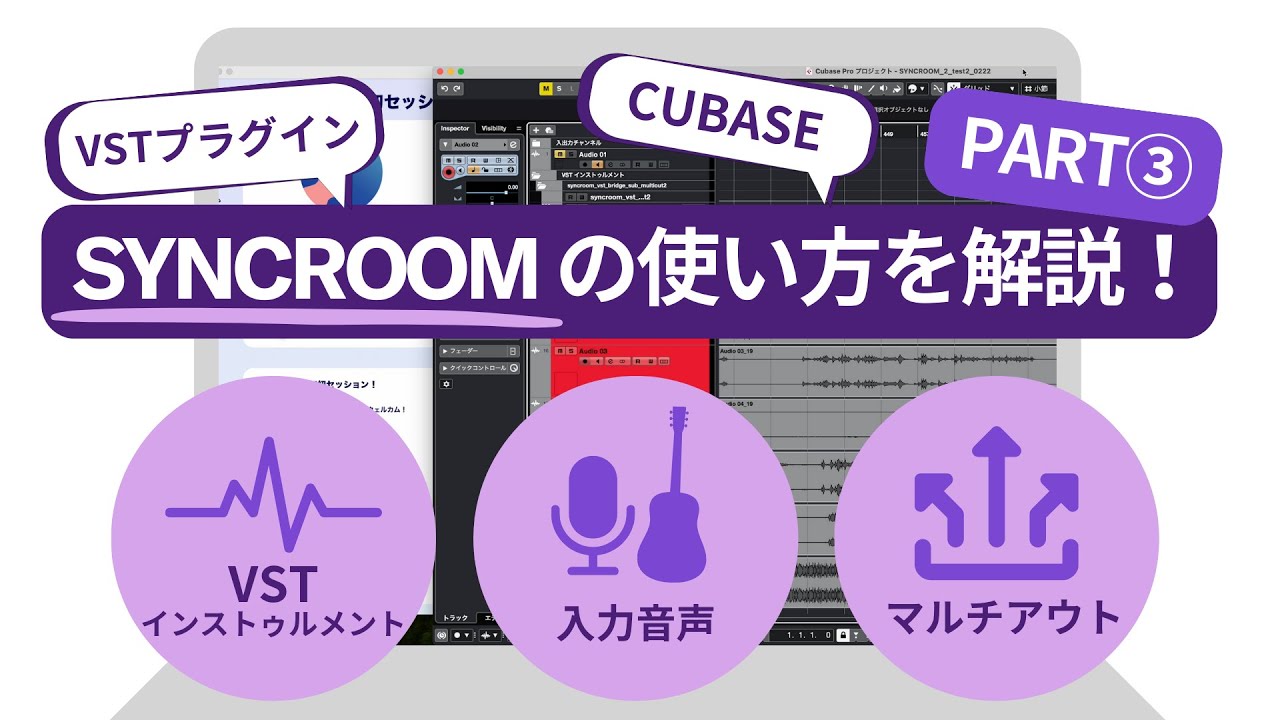Record enable the Audio 03 track
This screenshot has width=1280, height=720.
tap(585, 361)
